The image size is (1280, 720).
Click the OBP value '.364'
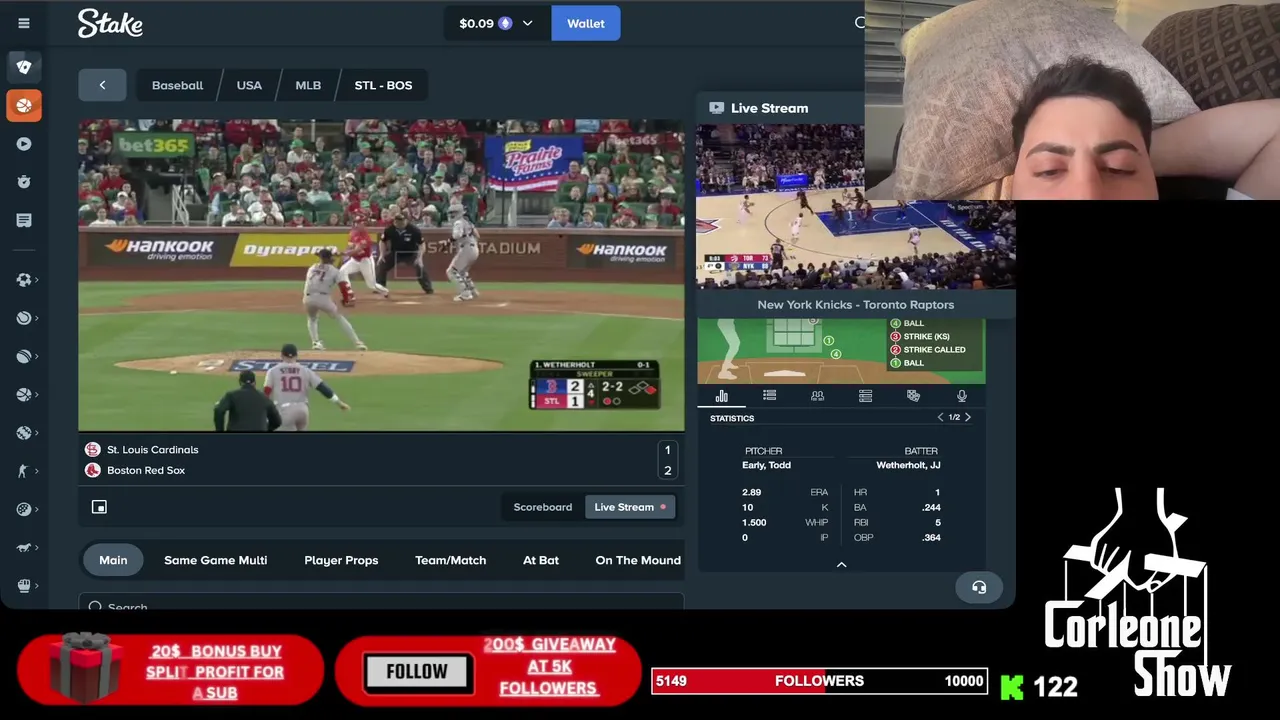pyautogui.click(x=930, y=538)
